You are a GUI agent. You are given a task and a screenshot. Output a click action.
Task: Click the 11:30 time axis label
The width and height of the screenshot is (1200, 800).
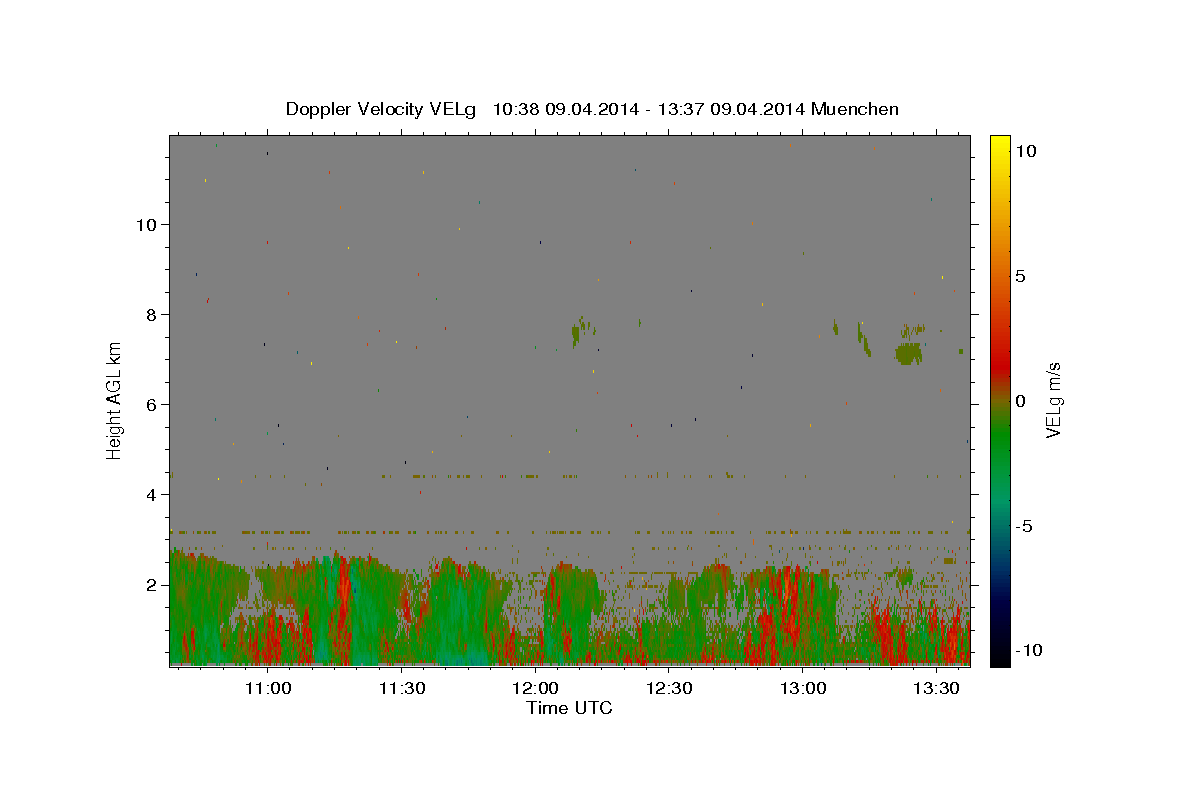[402, 688]
